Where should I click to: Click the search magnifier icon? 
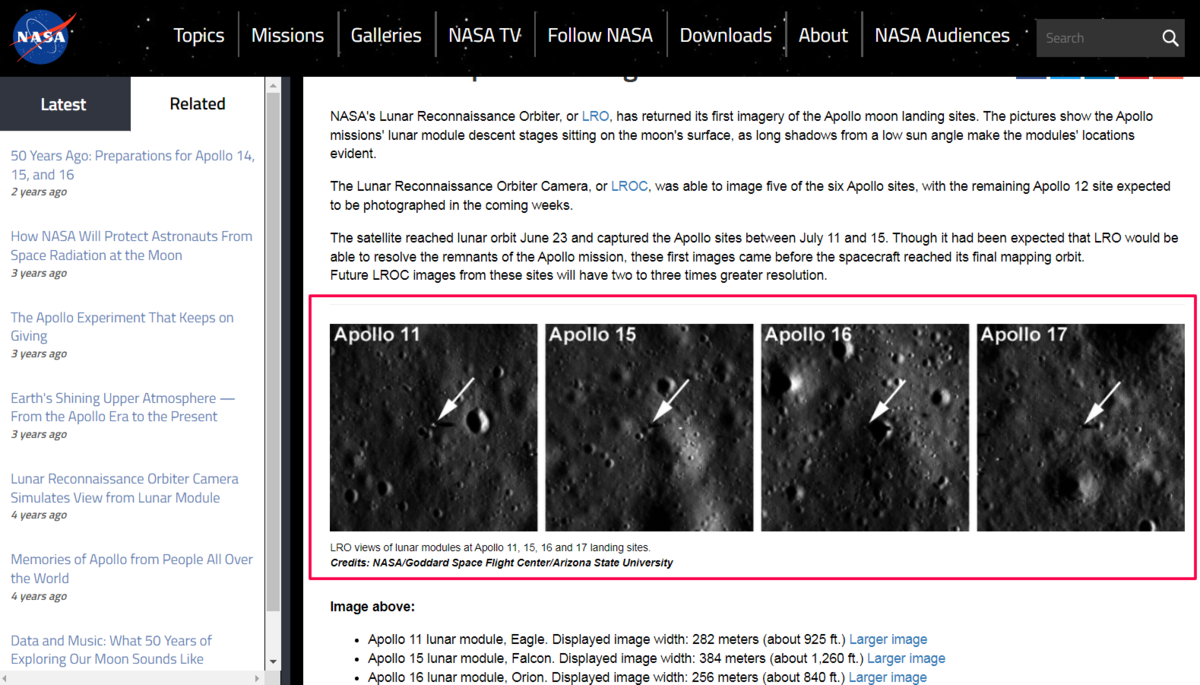[1171, 38]
